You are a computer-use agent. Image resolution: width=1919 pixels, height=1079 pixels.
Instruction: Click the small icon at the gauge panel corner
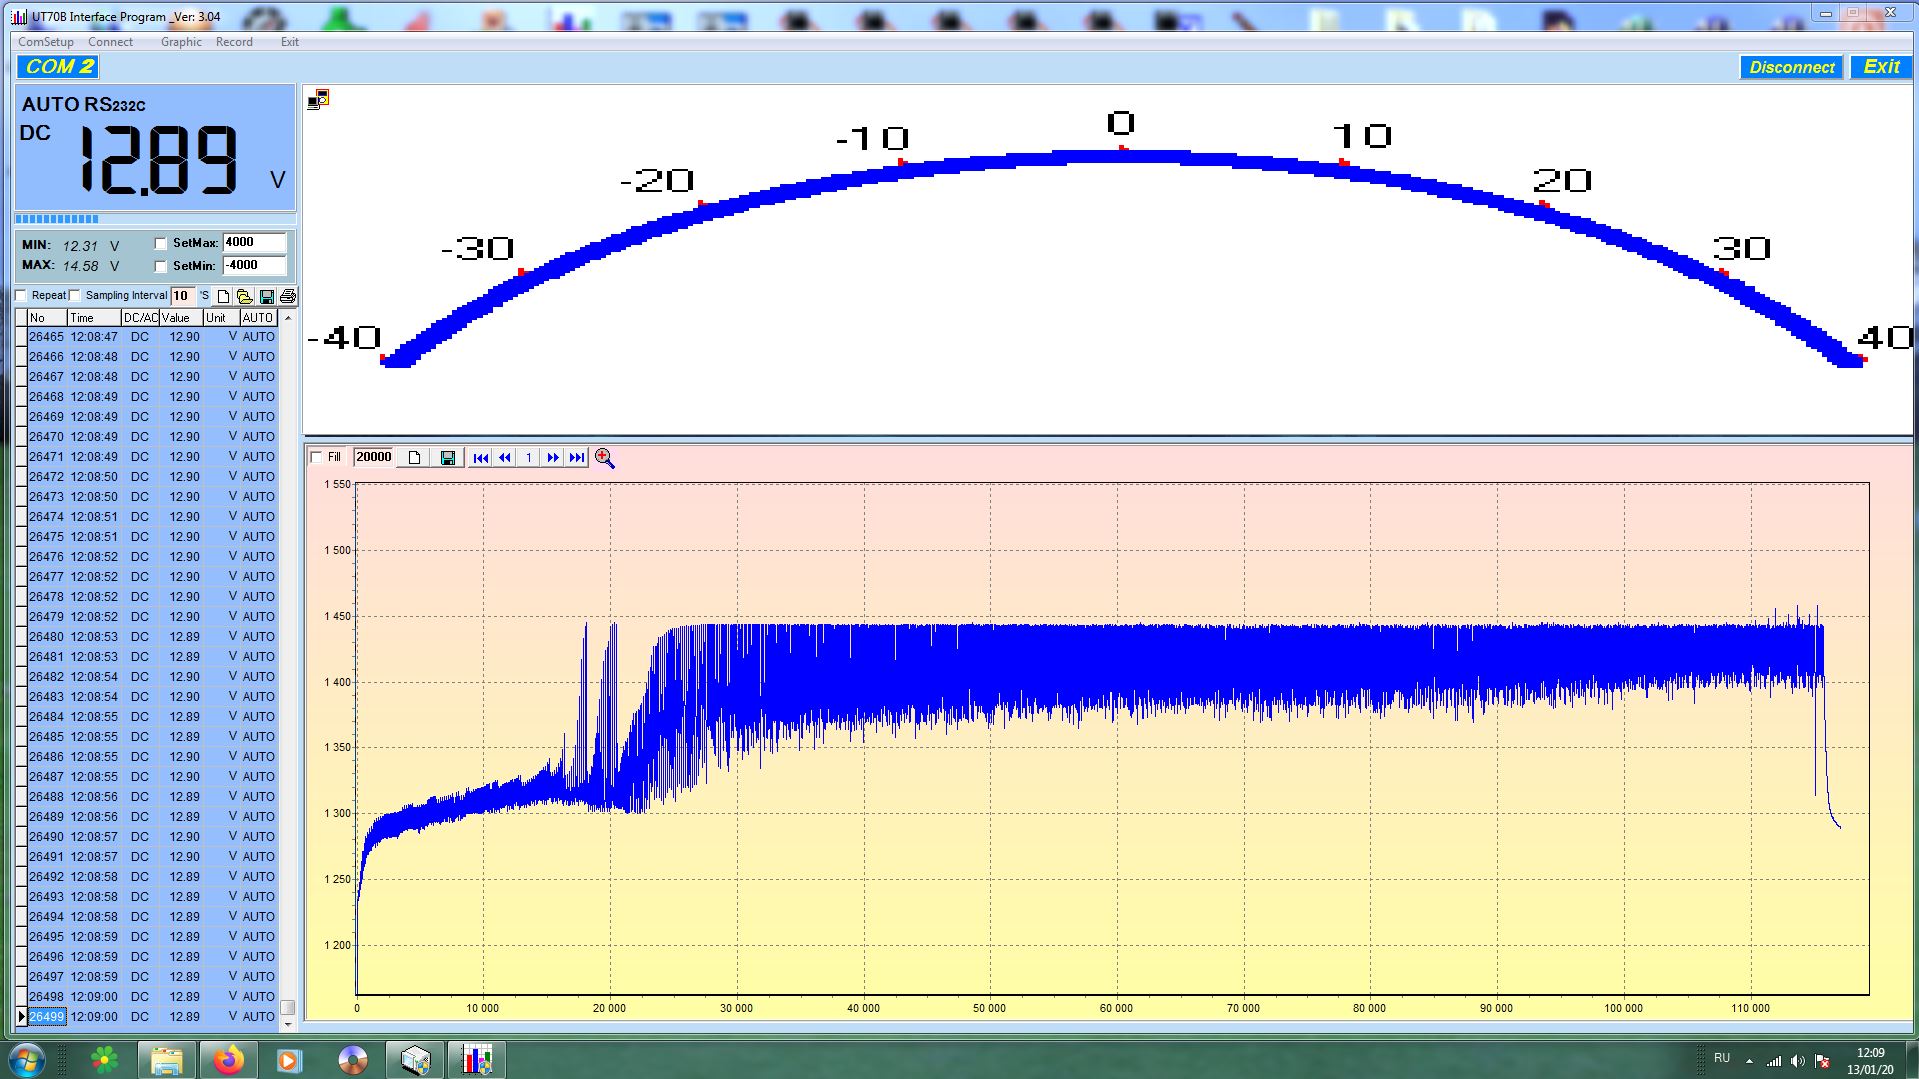pos(318,99)
